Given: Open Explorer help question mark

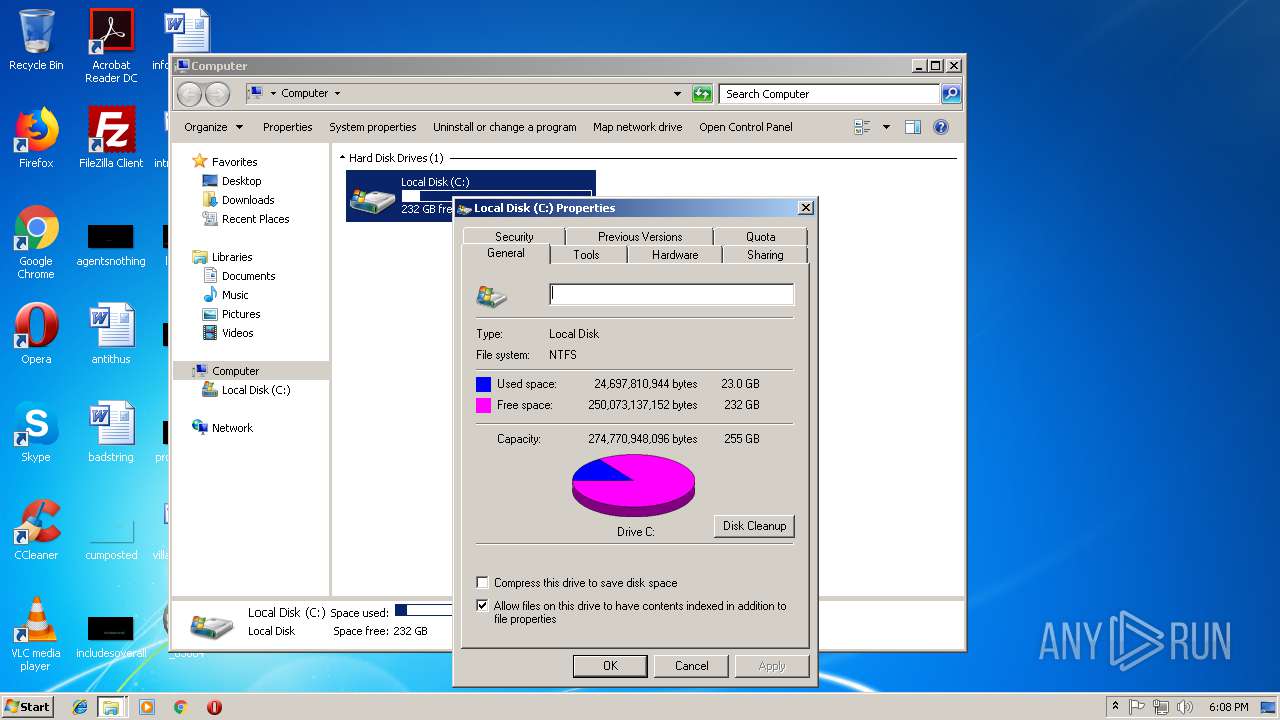Looking at the screenshot, I should pos(940,127).
